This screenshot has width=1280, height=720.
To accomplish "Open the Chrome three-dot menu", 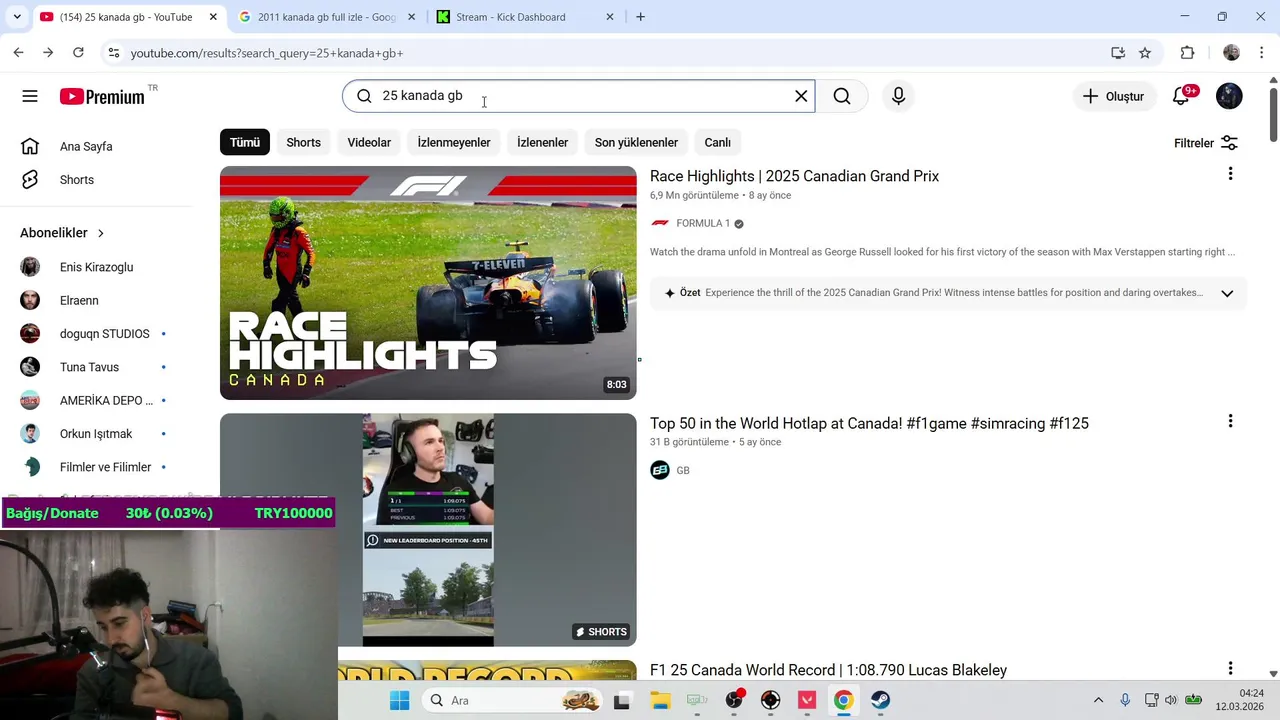I will click(1262, 53).
